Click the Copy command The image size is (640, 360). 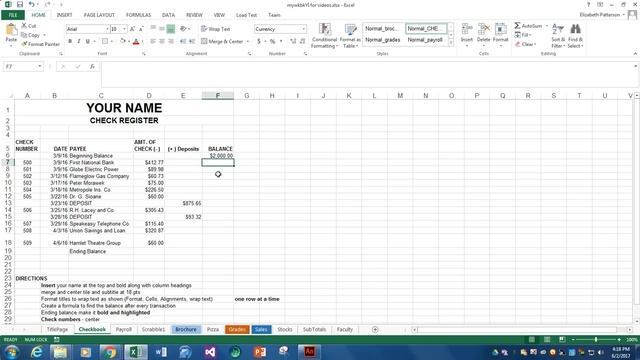pyautogui.click(x=31, y=35)
